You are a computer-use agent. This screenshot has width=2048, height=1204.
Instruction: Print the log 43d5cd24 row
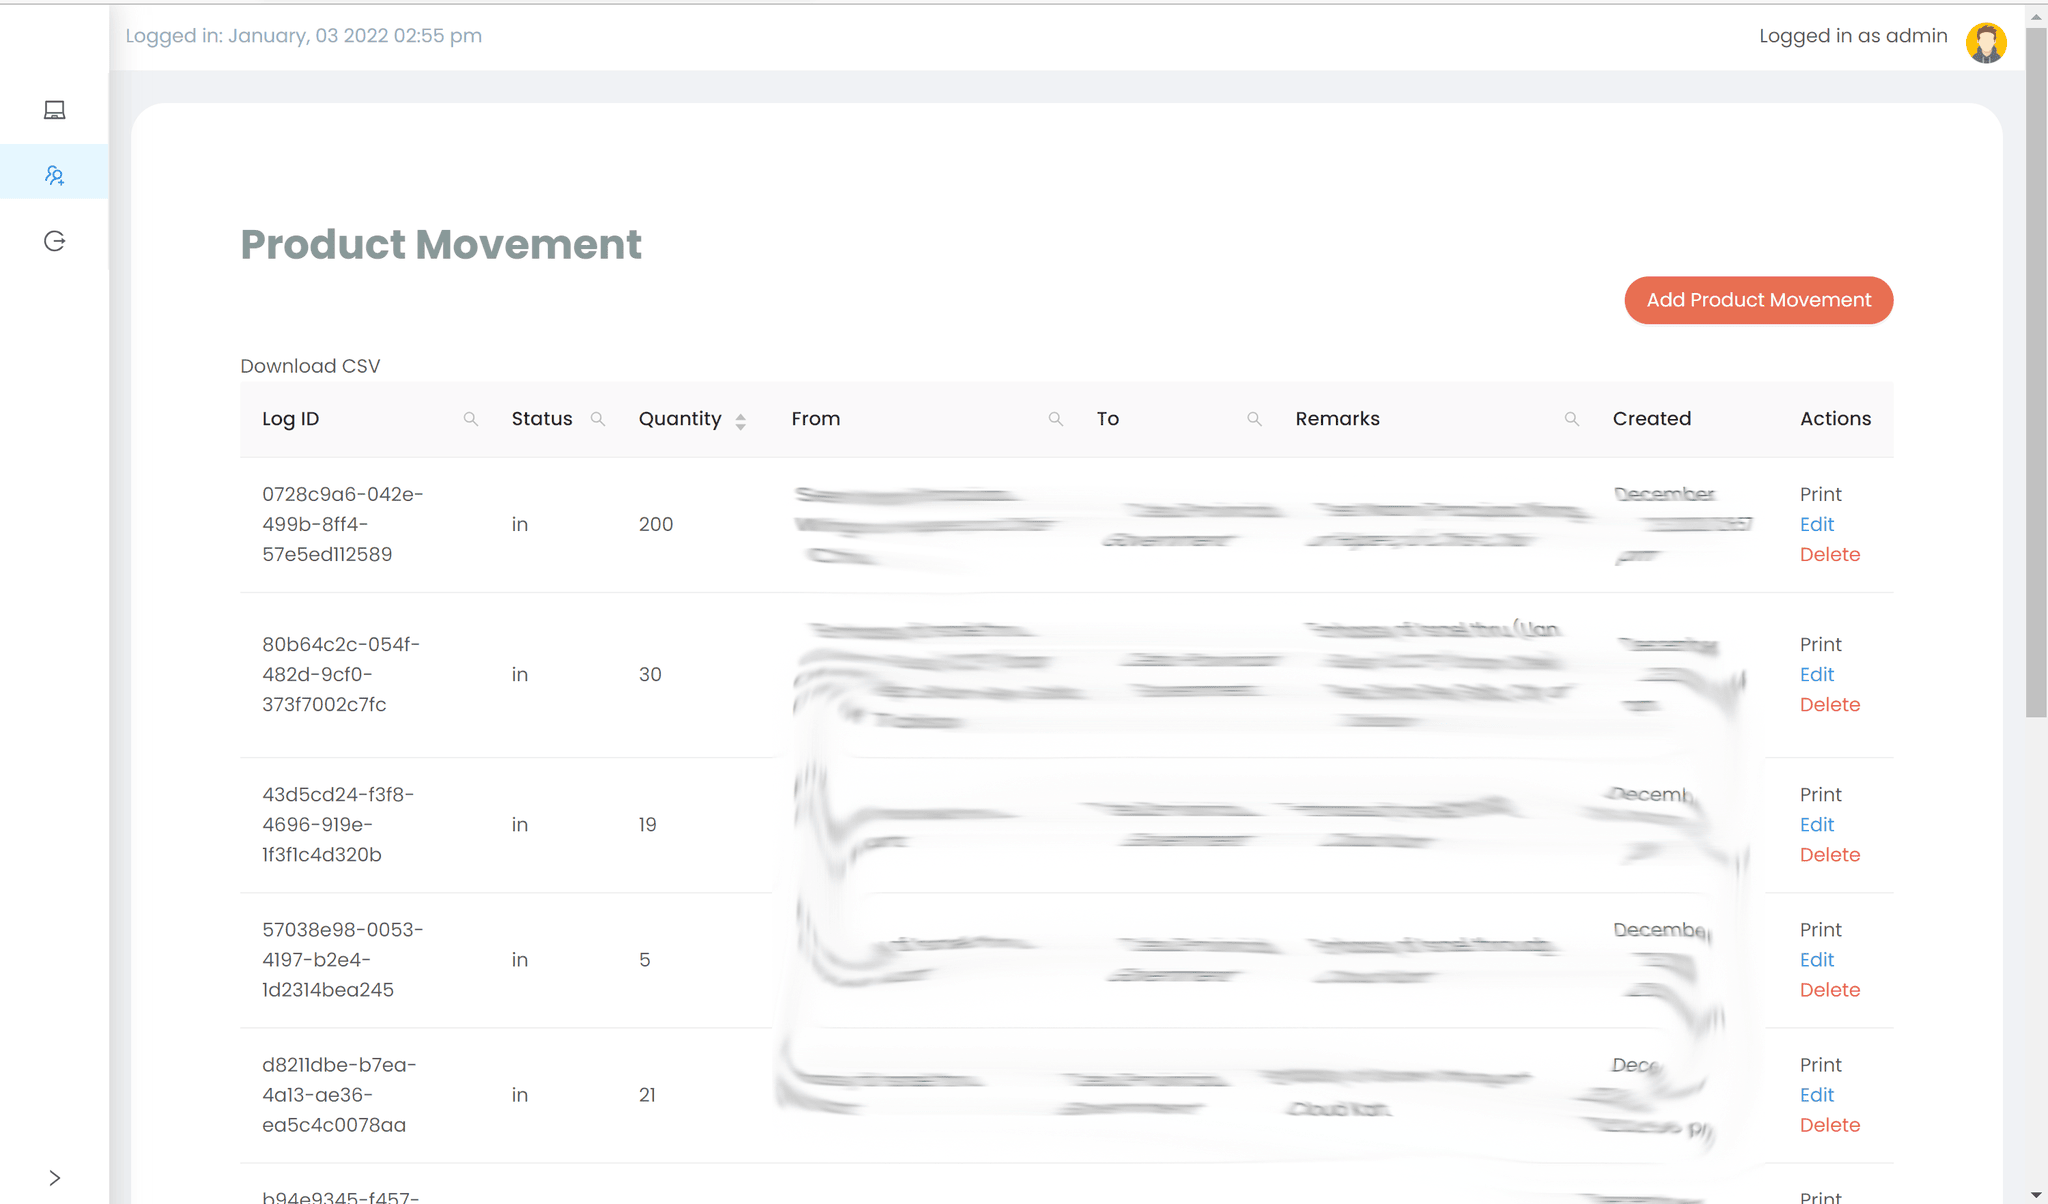(x=1820, y=794)
